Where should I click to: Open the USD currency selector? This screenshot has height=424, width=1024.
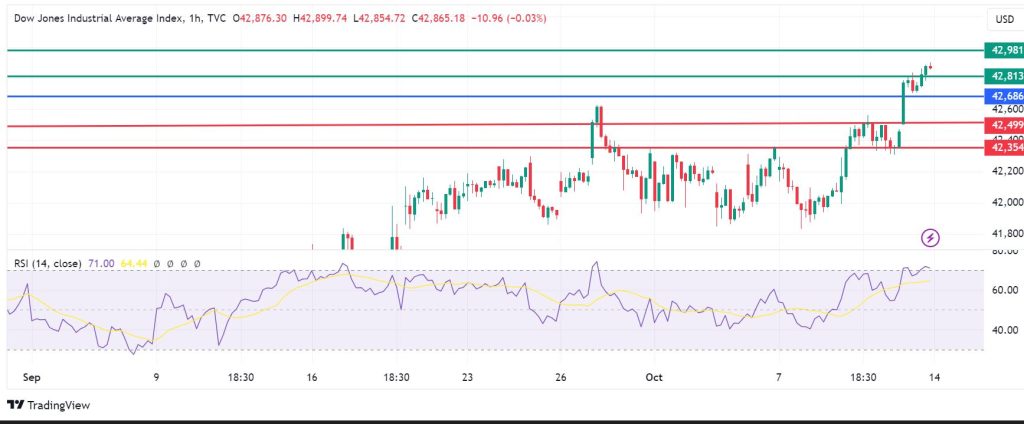(1004, 20)
